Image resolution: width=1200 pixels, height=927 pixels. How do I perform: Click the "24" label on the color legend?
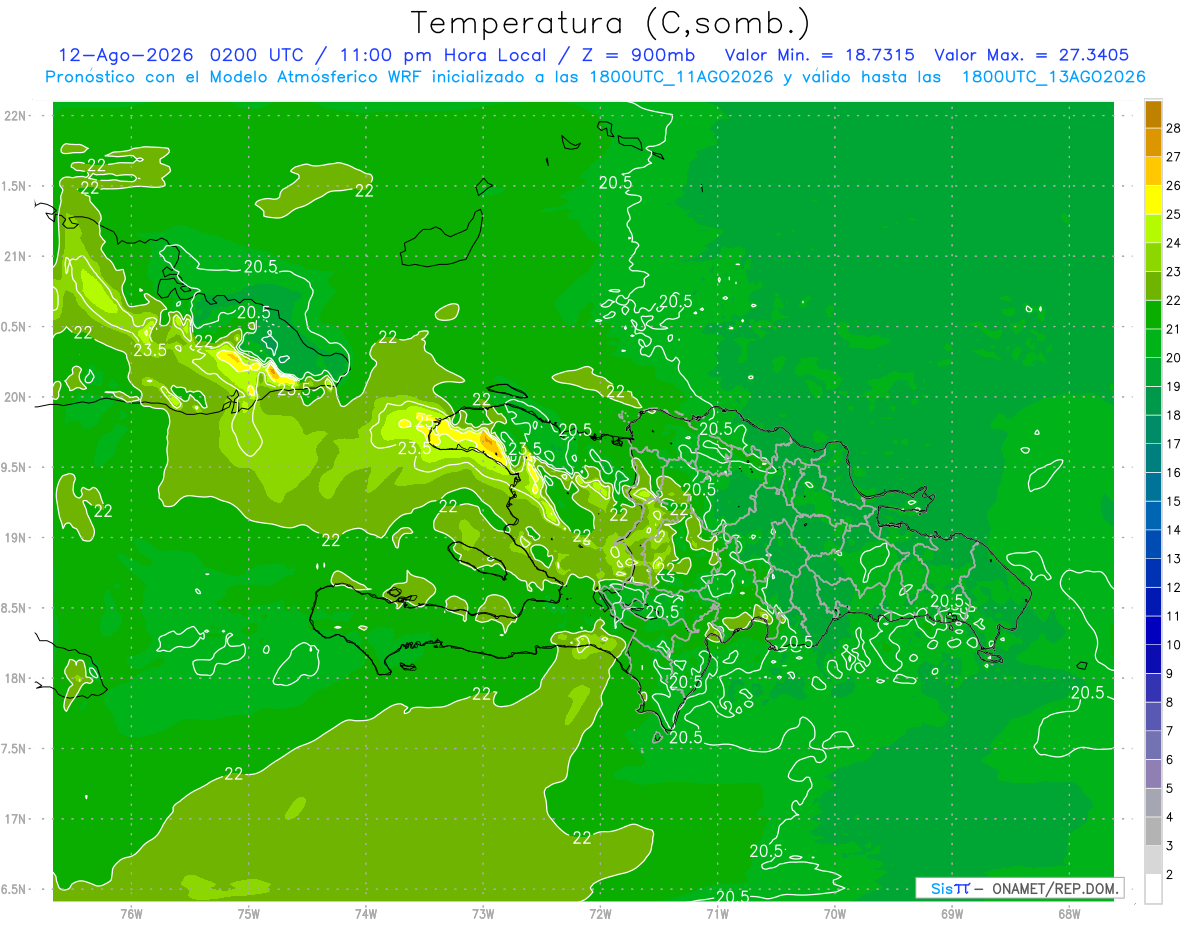coord(1173,243)
